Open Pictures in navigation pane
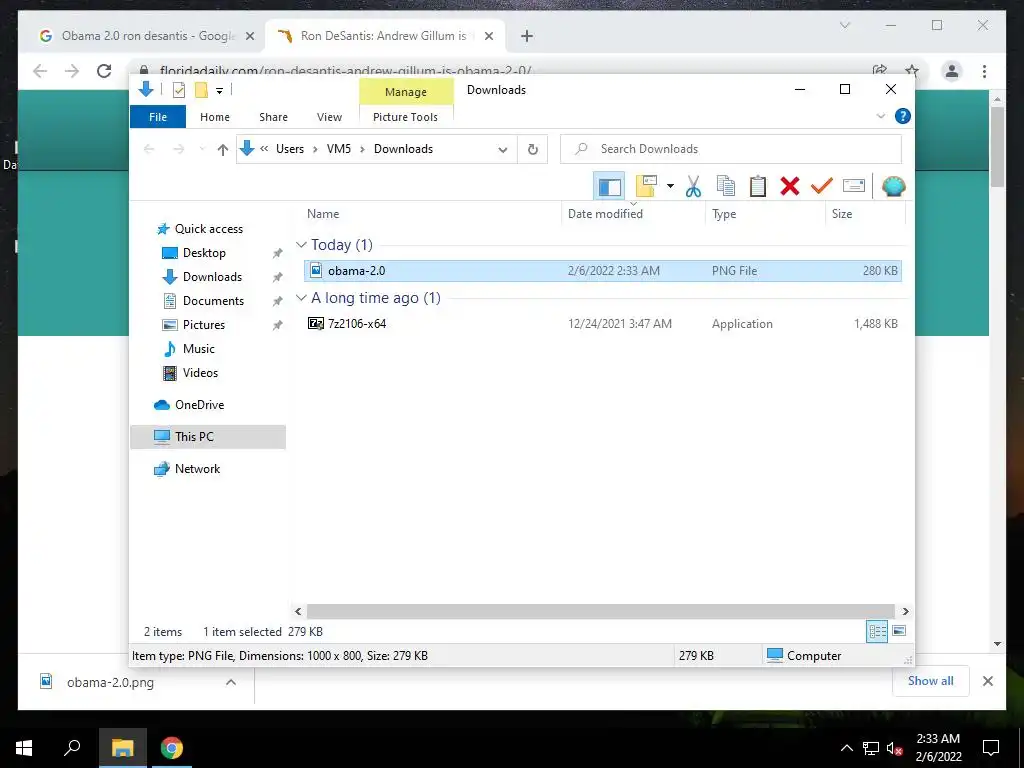Image resolution: width=1024 pixels, height=768 pixels. [x=204, y=325]
